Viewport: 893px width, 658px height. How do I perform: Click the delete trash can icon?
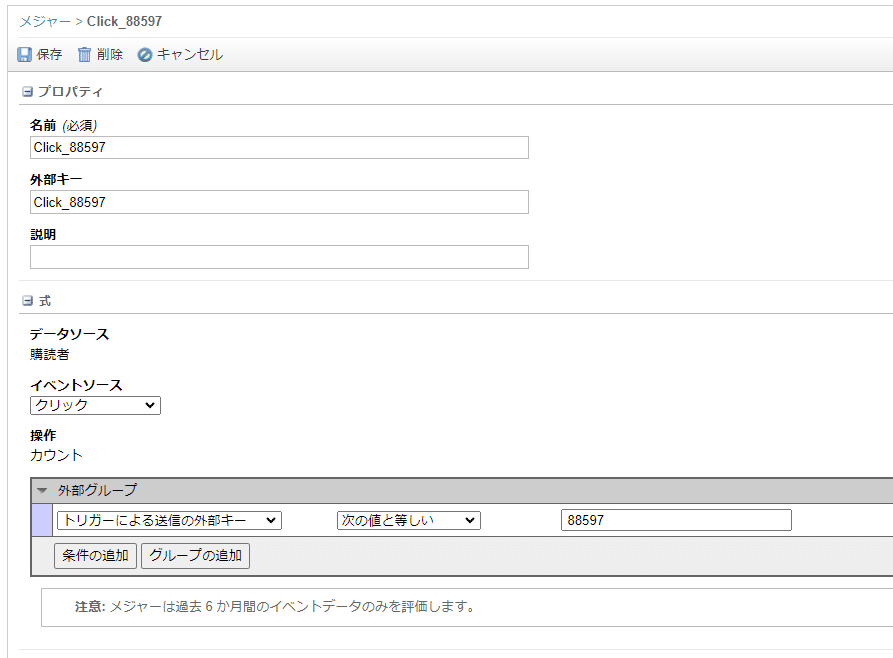[84, 55]
